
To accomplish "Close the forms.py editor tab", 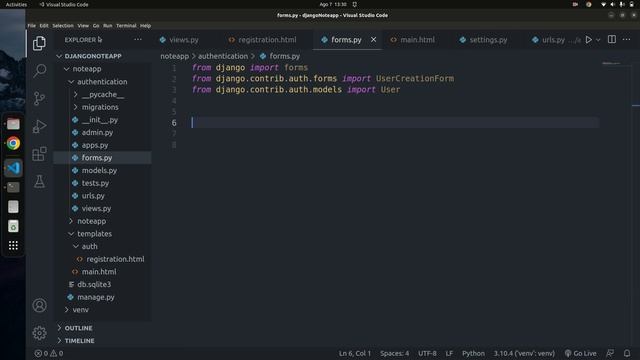I will [x=373, y=40].
